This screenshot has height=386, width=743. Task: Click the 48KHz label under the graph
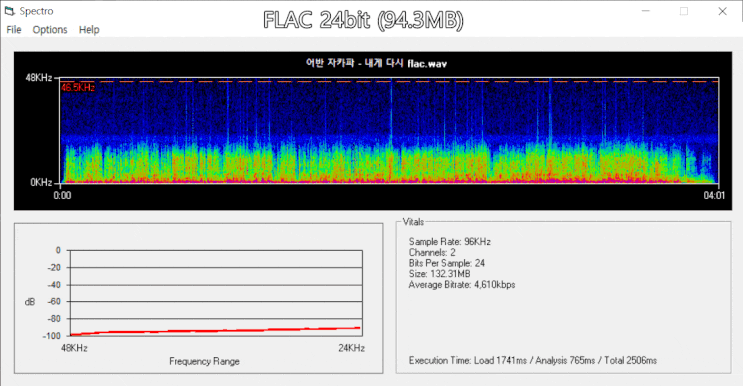(74, 348)
